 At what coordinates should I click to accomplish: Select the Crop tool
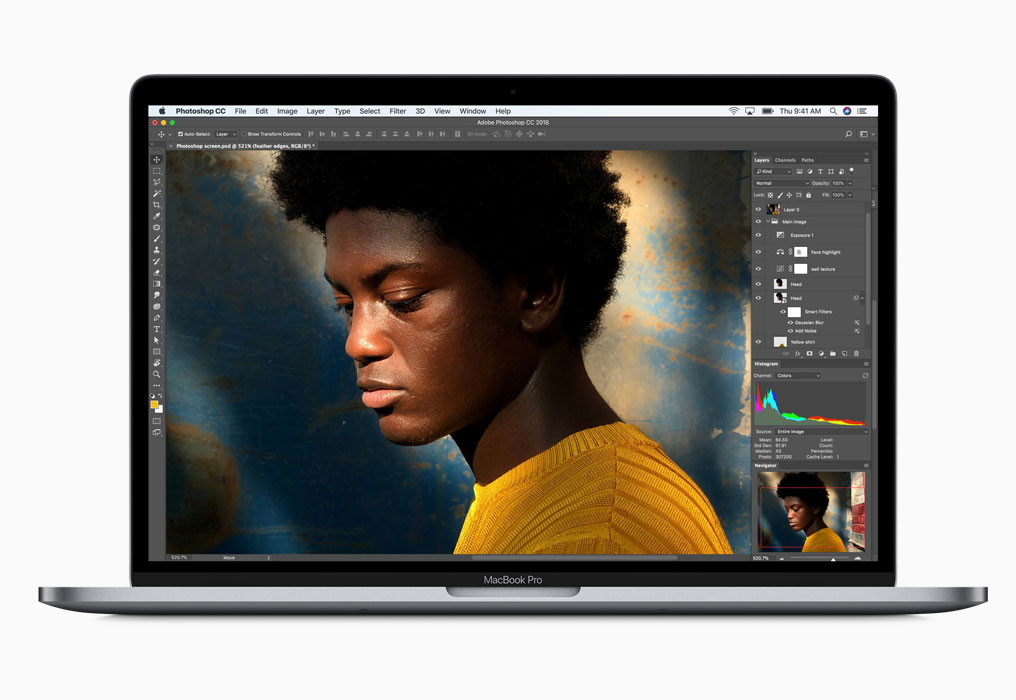coord(156,205)
